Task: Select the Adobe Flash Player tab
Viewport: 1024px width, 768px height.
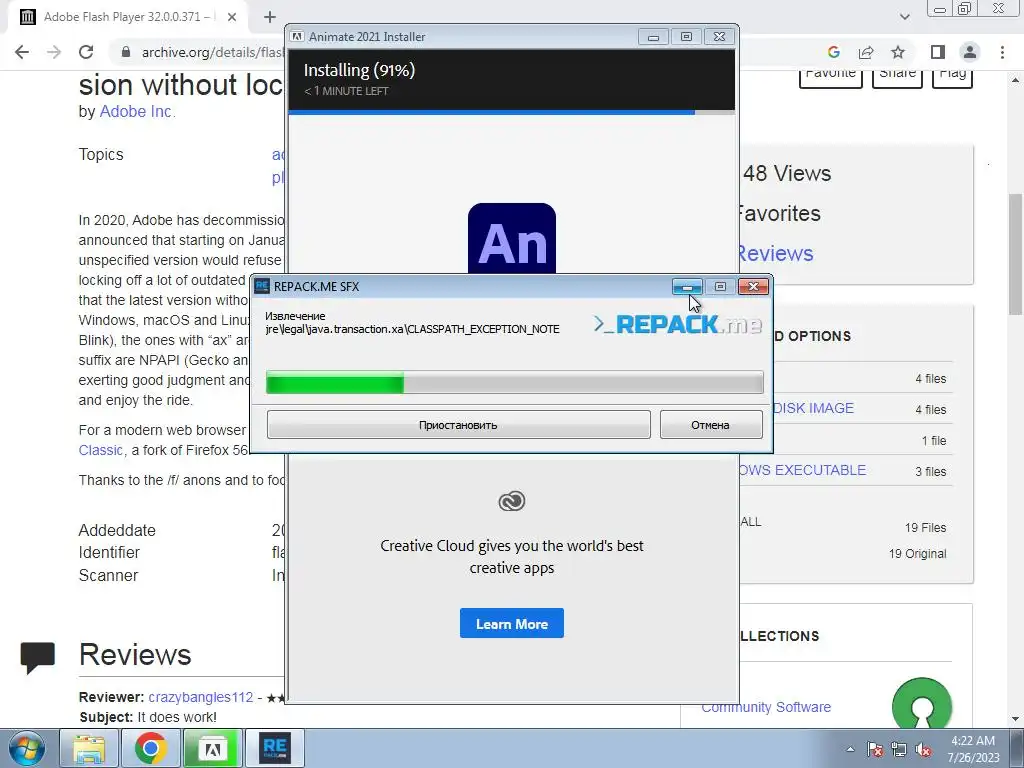Action: pyautogui.click(x=127, y=17)
